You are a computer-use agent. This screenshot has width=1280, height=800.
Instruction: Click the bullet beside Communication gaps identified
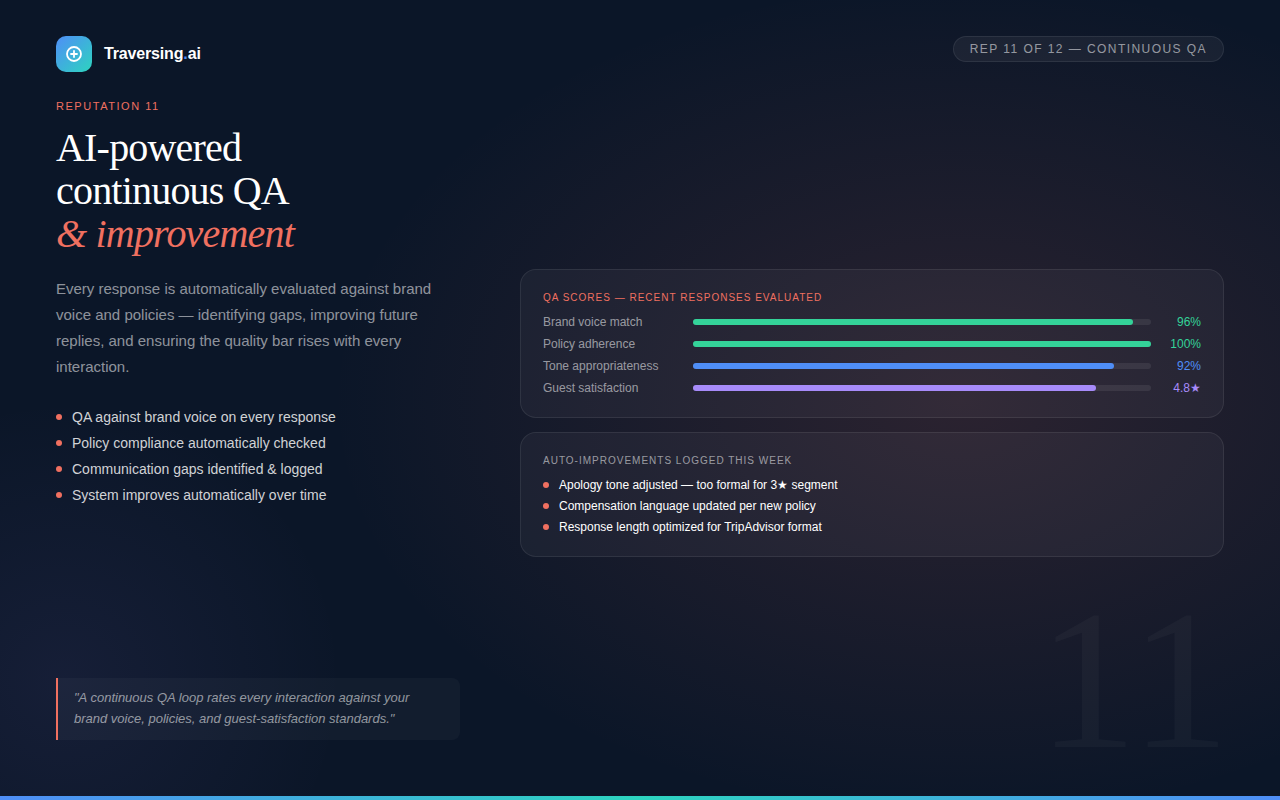pyautogui.click(x=59, y=469)
